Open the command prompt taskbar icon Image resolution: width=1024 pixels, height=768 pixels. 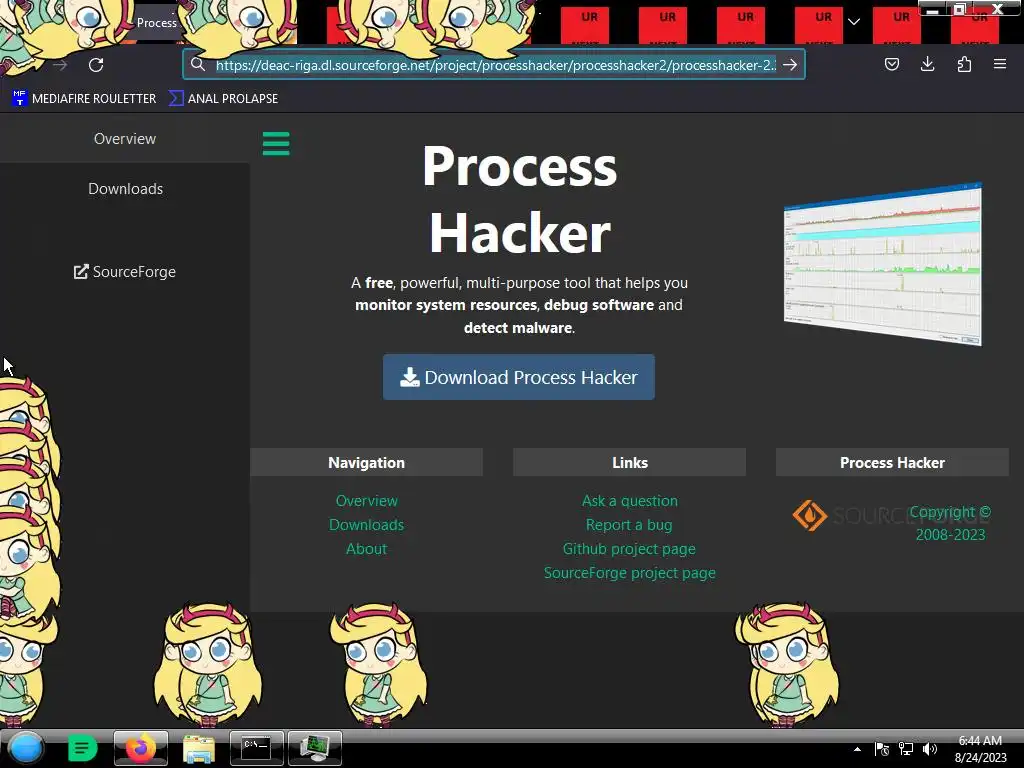(257, 748)
